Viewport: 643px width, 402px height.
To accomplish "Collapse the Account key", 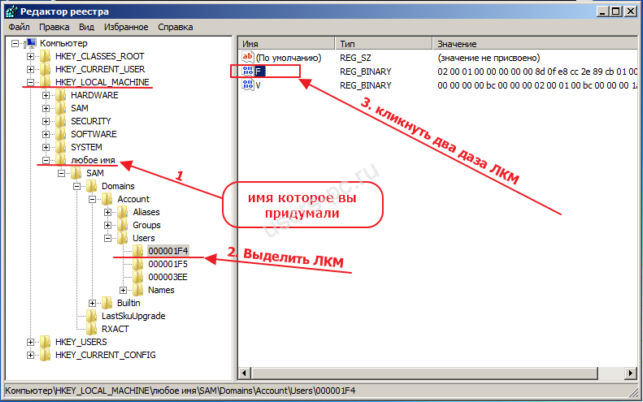I will click(x=92, y=199).
